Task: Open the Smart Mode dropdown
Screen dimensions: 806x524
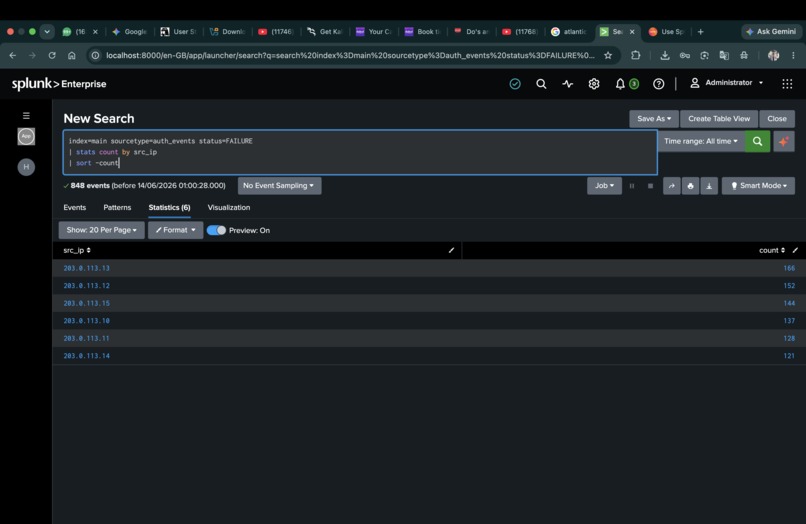Action: click(x=758, y=186)
